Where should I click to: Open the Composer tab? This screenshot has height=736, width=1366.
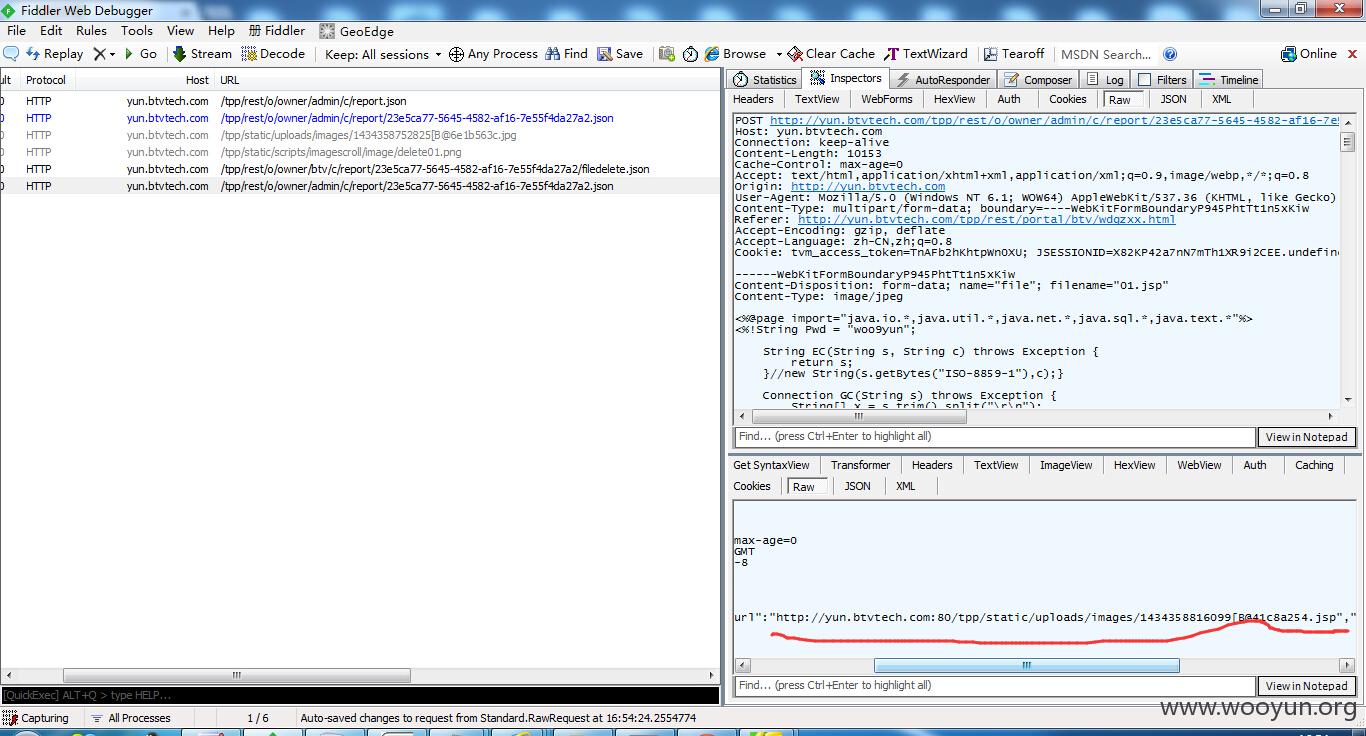[x=1038, y=80]
